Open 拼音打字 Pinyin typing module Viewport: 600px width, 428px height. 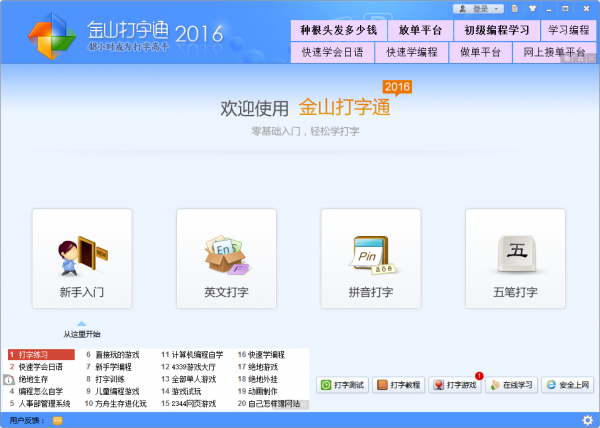[371, 256]
